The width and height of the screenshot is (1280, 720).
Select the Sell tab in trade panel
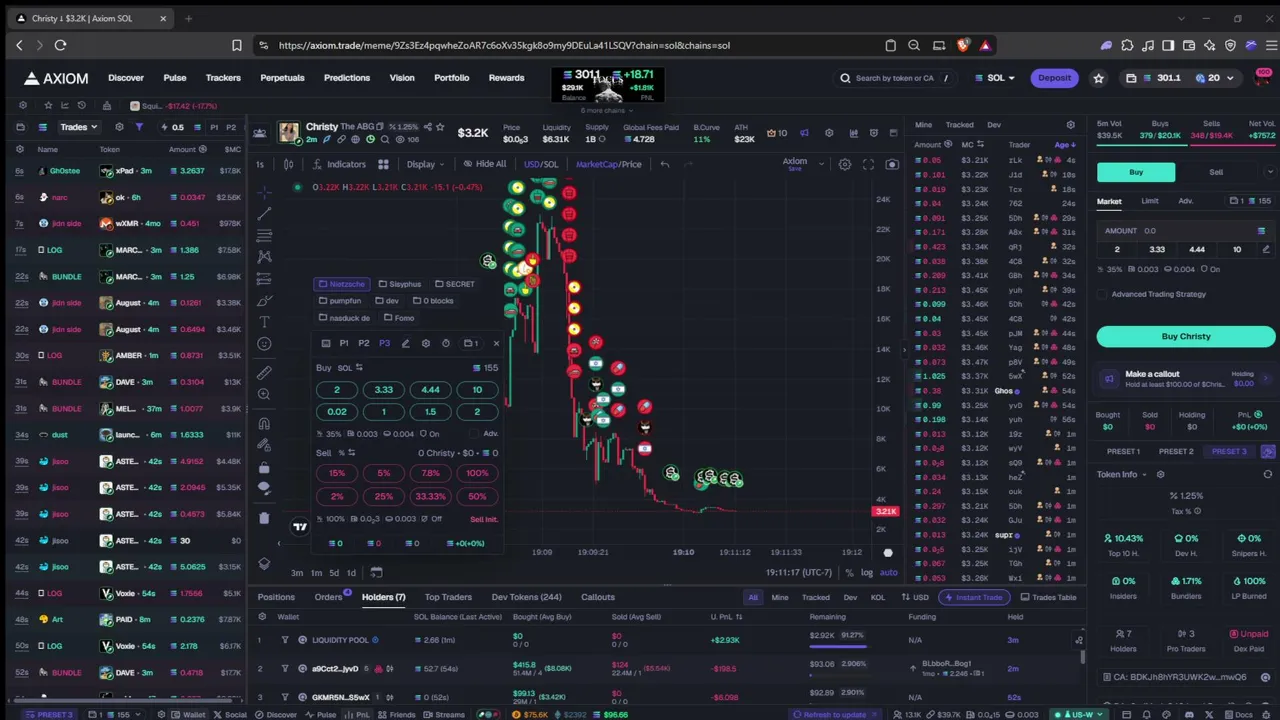1216,172
